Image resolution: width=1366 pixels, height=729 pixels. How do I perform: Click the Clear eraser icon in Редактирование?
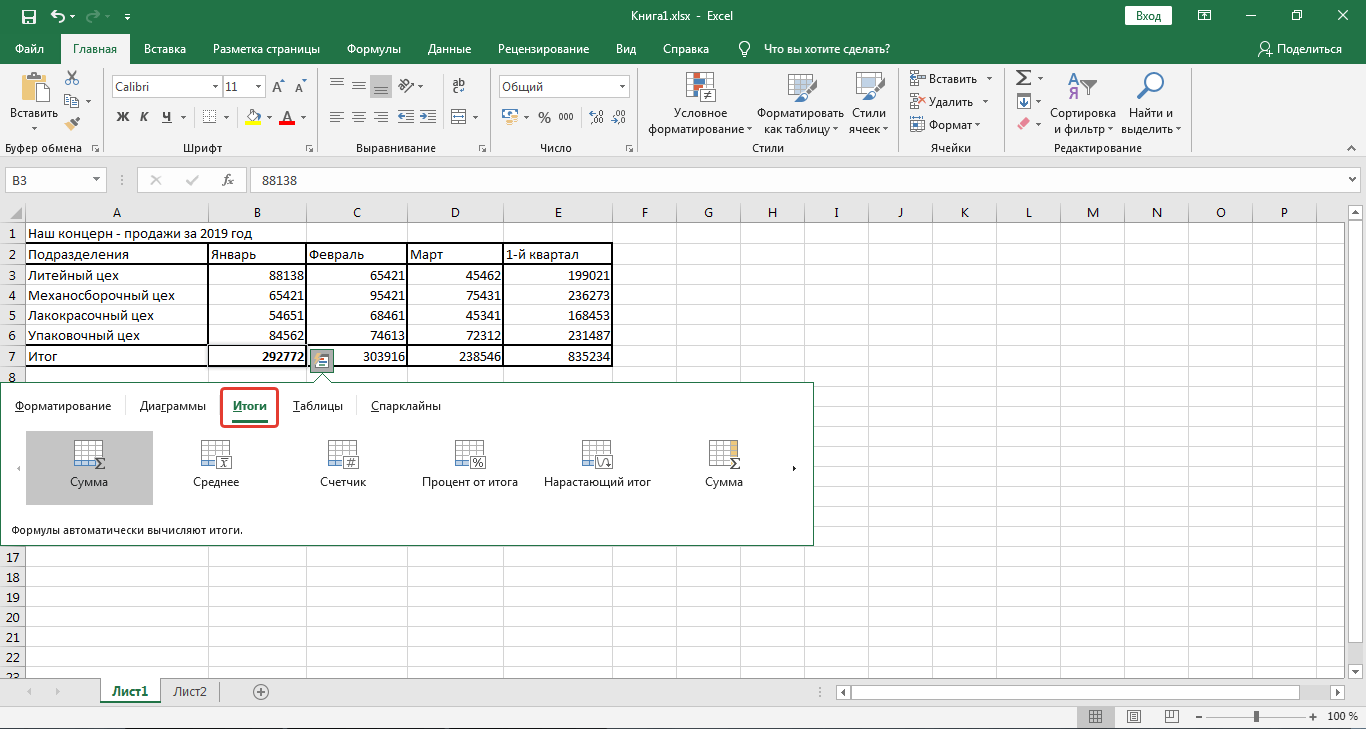1023,124
